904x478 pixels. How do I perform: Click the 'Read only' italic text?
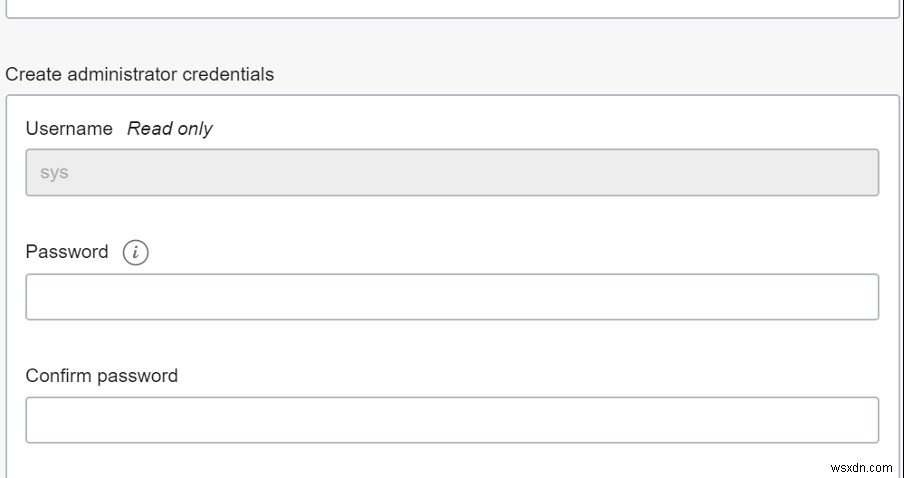pyautogui.click(x=170, y=129)
